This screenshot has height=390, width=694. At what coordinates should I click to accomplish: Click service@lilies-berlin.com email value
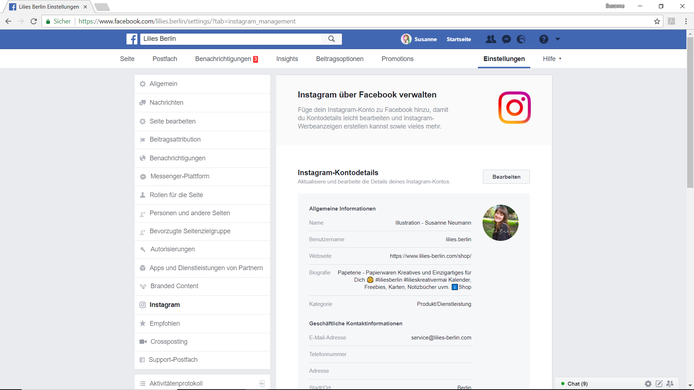click(441, 337)
